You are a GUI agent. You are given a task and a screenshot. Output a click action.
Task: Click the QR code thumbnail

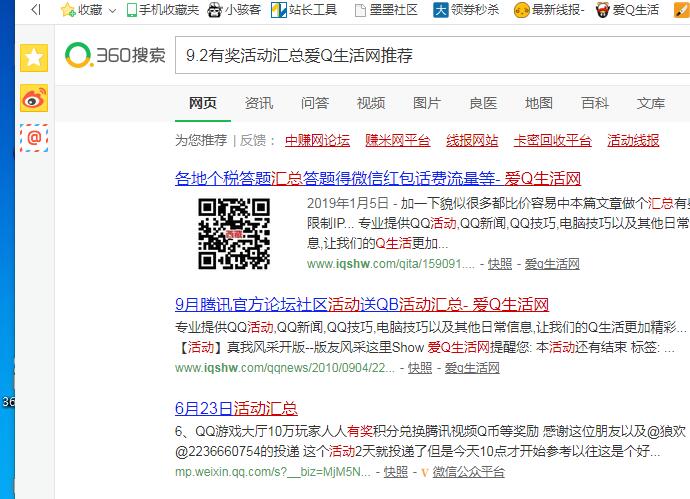click(234, 233)
